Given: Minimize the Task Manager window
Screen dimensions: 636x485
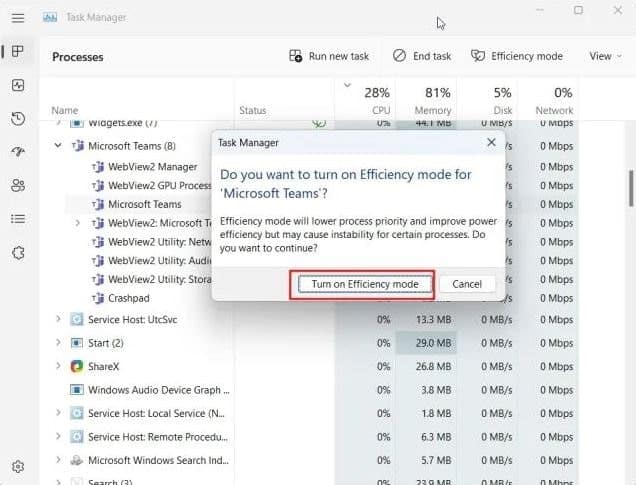Looking at the screenshot, I should [x=539, y=10].
